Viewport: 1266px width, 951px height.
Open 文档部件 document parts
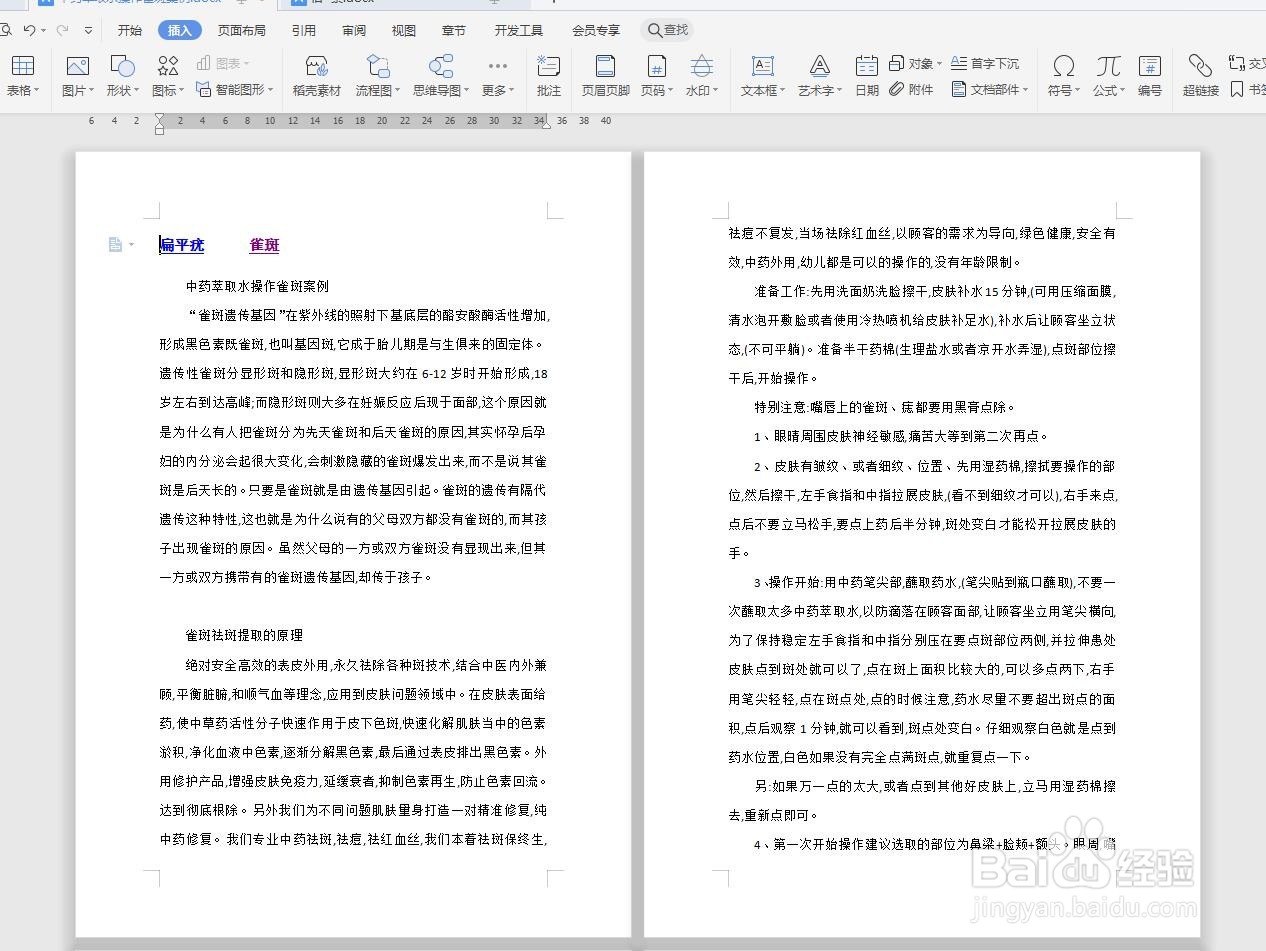pos(990,89)
